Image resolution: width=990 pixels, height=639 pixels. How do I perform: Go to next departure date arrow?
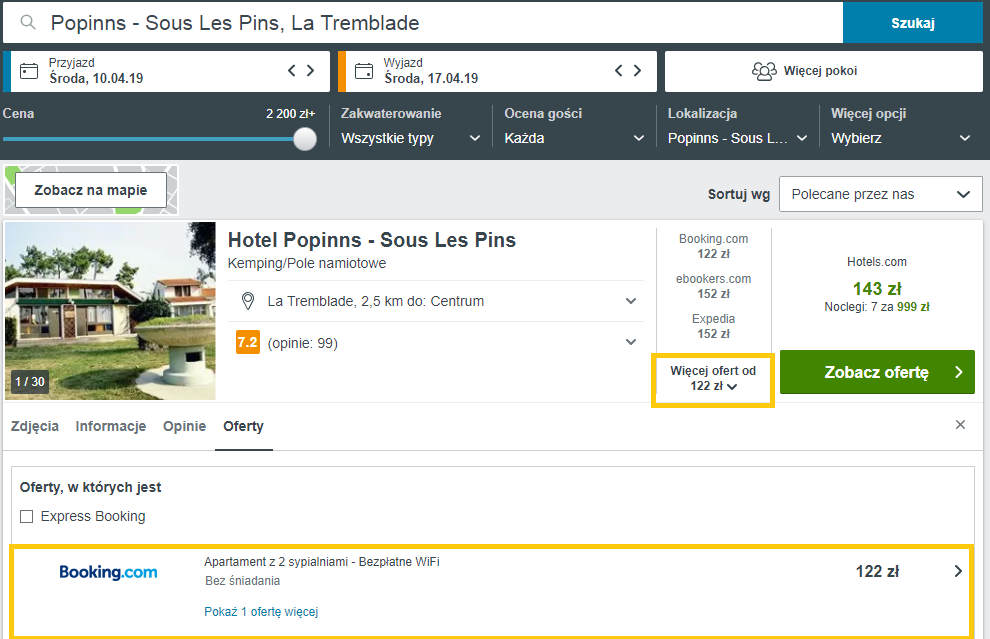pos(637,71)
